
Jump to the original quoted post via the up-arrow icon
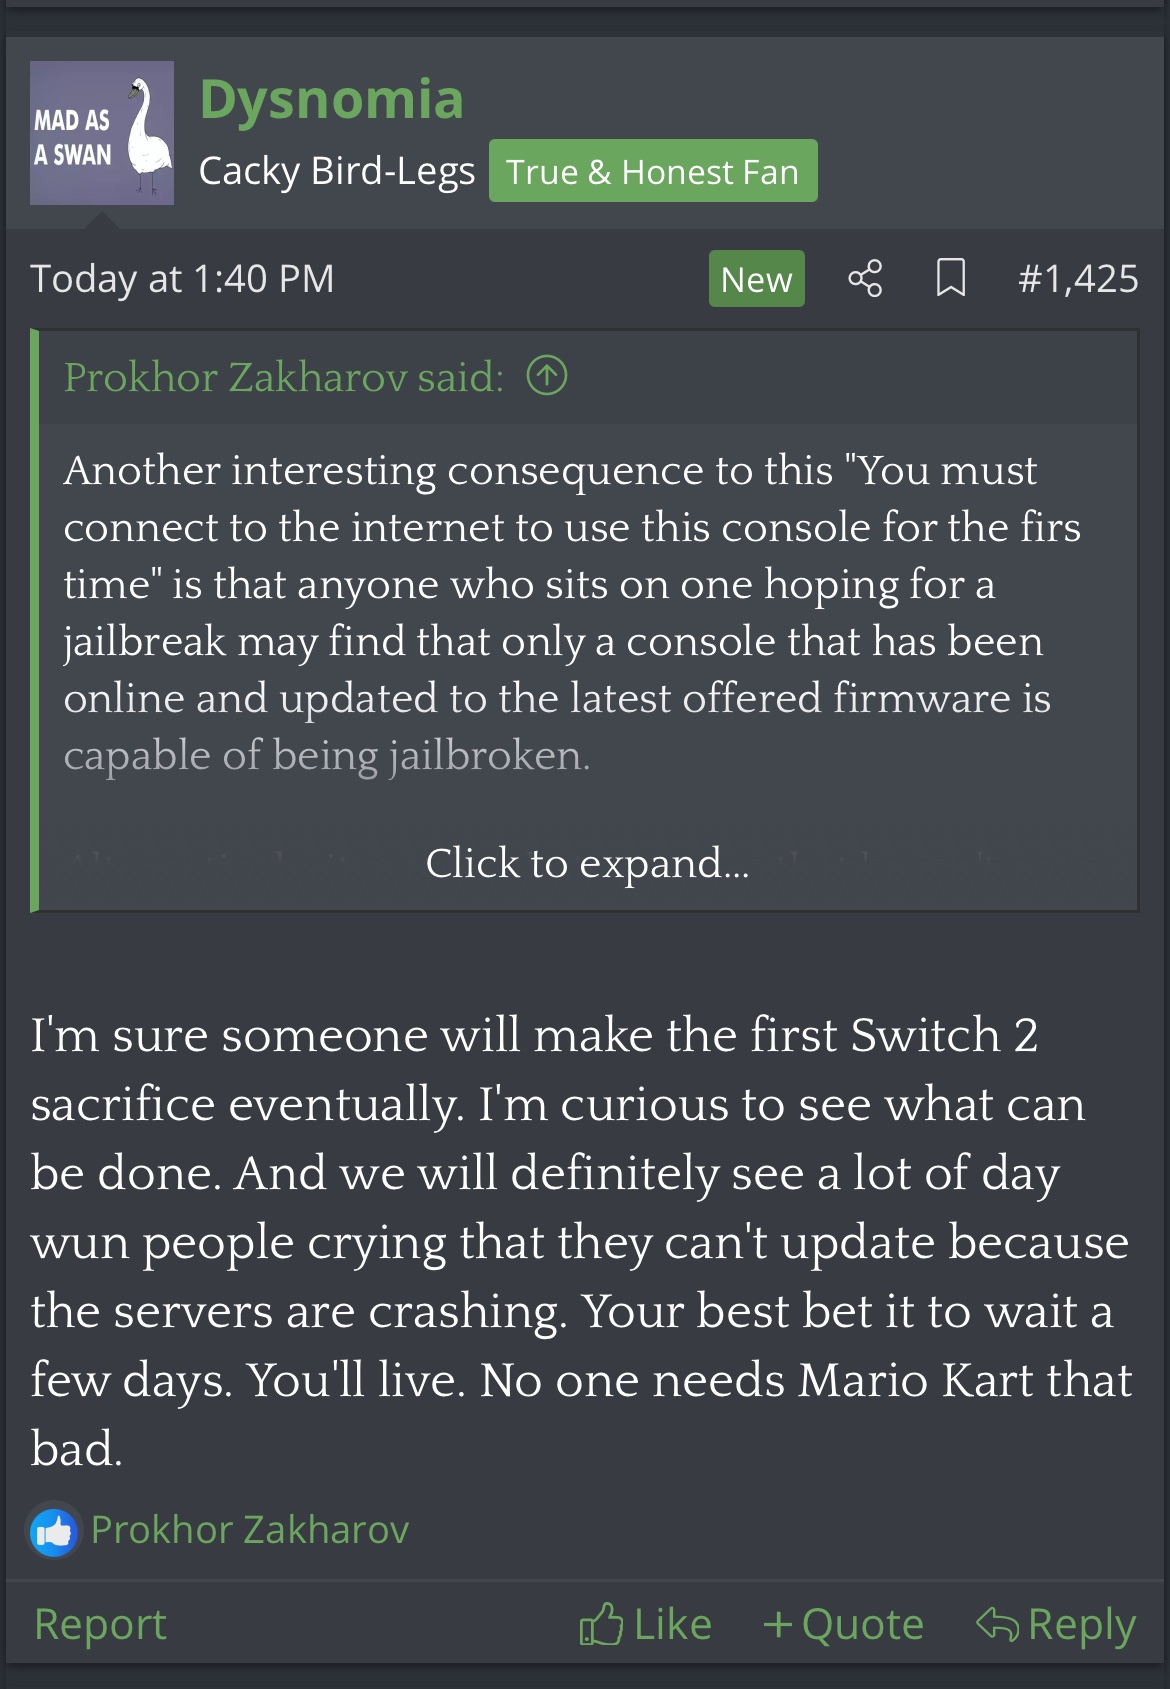click(x=547, y=376)
